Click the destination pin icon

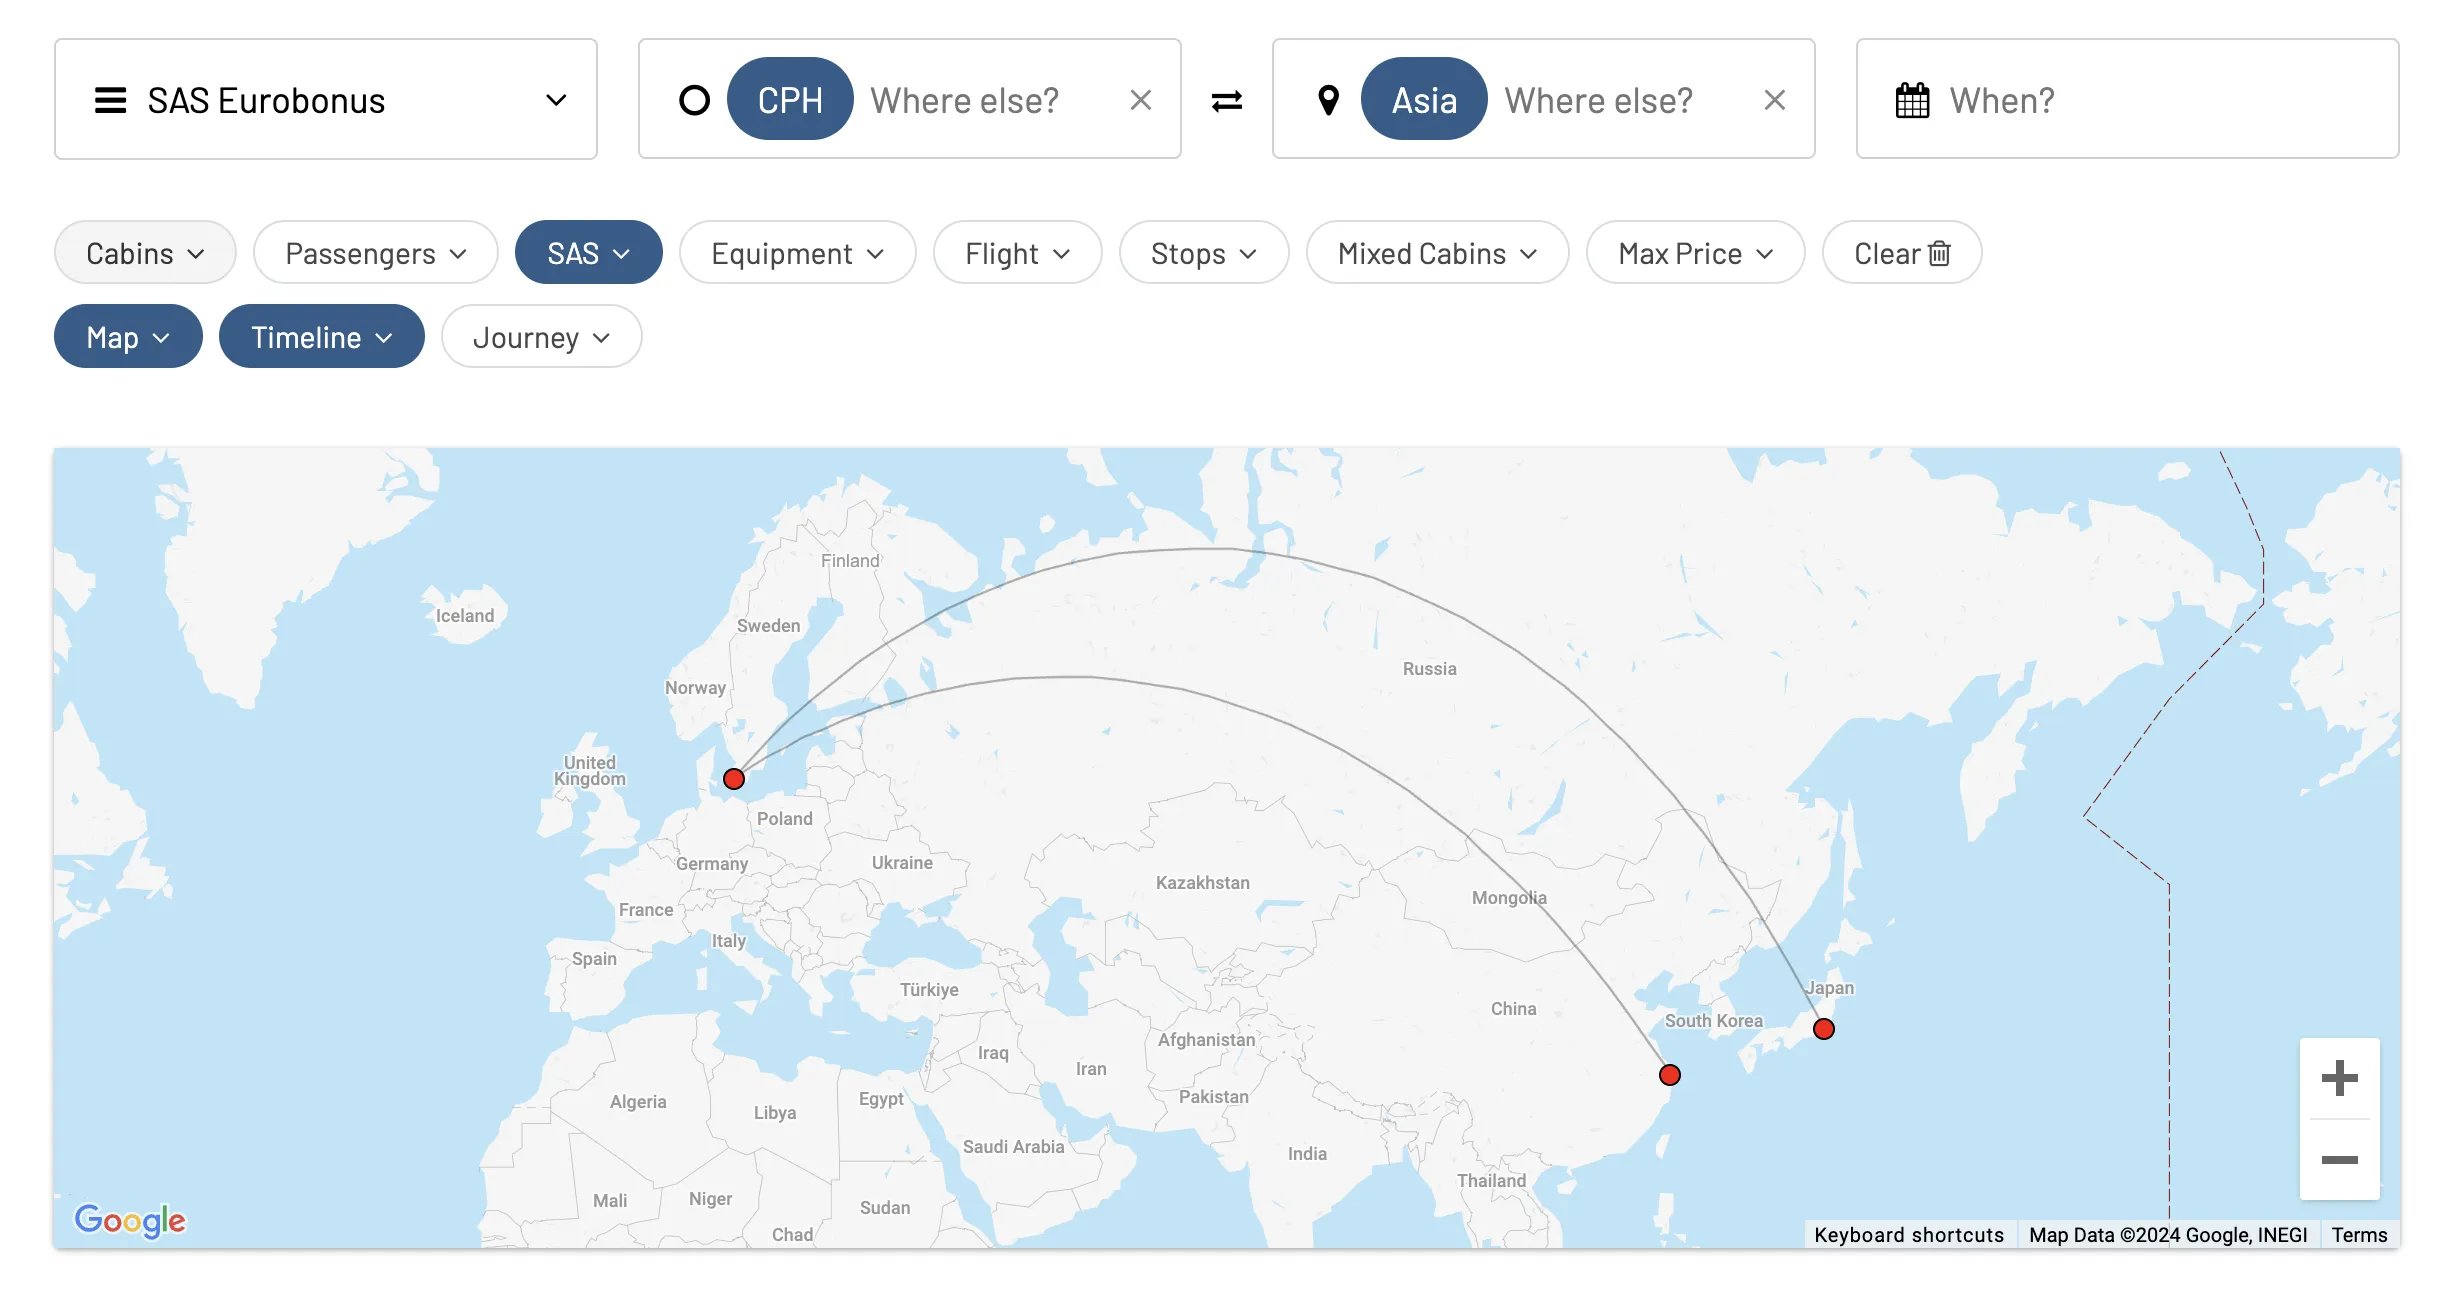pyautogui.click(x=1328, y=100)
